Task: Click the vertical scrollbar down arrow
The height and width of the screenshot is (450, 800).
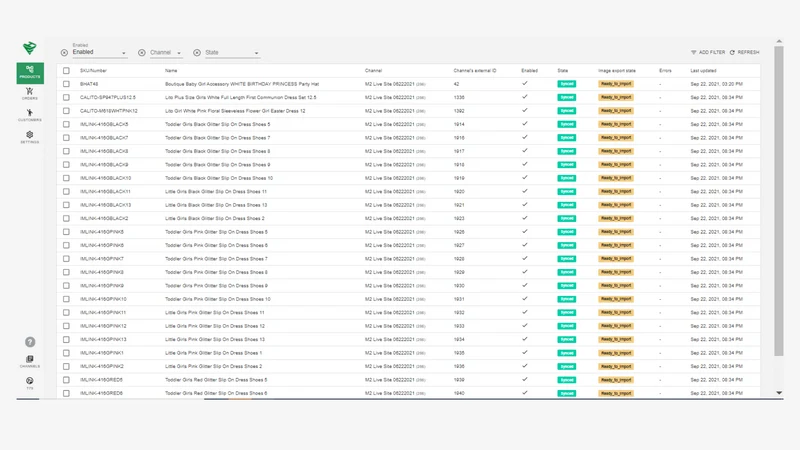Action: click(779, 393)
